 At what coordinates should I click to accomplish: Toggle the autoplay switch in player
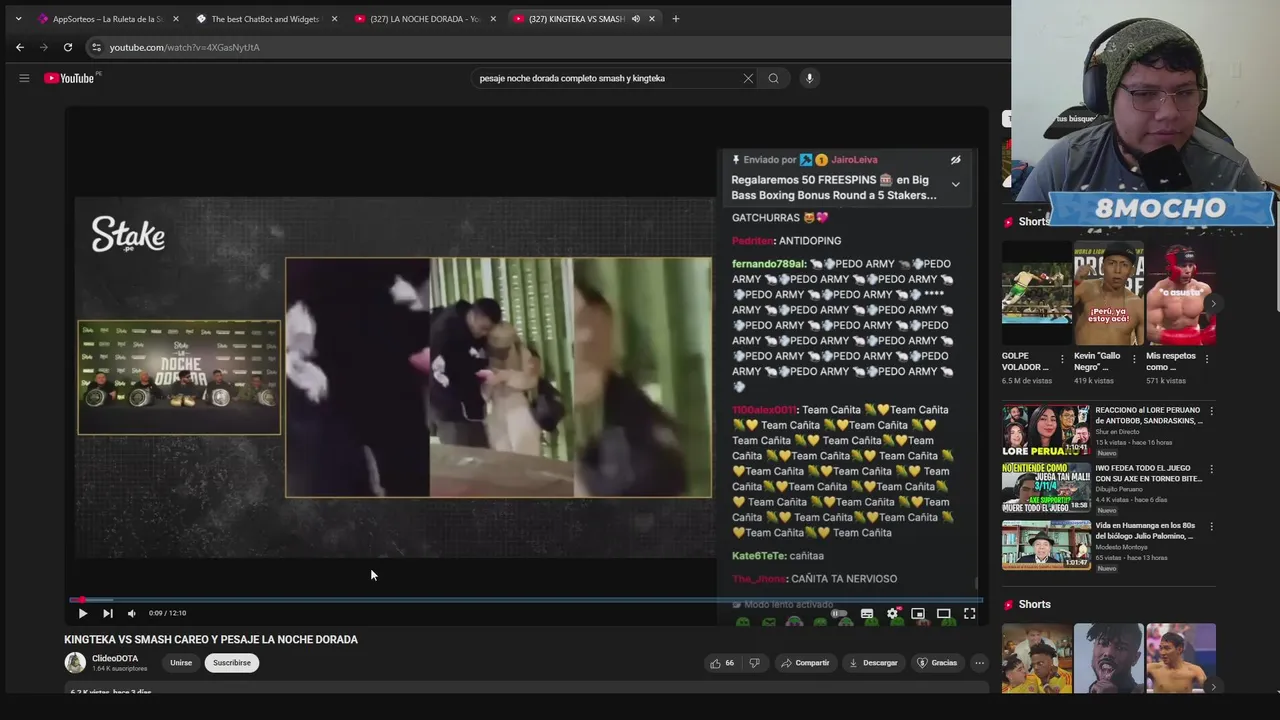840,613
